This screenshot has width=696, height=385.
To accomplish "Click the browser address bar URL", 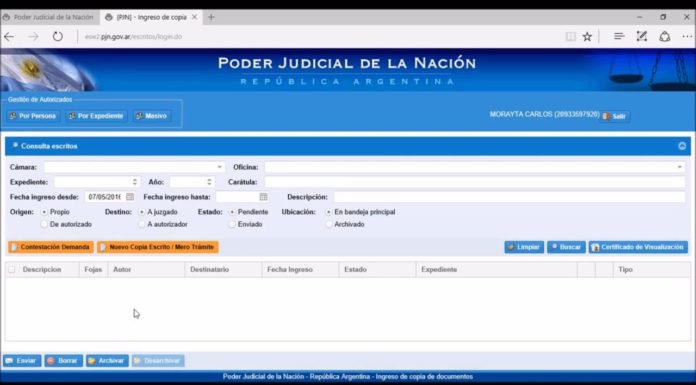I will [x=133, y=37].
